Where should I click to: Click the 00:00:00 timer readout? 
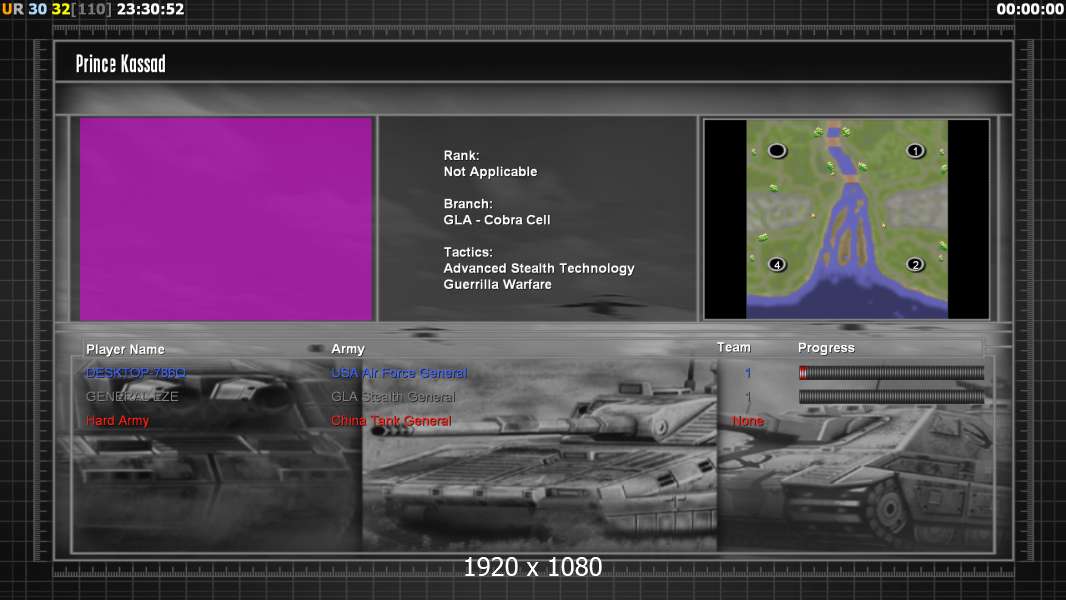coord(1030,9)
